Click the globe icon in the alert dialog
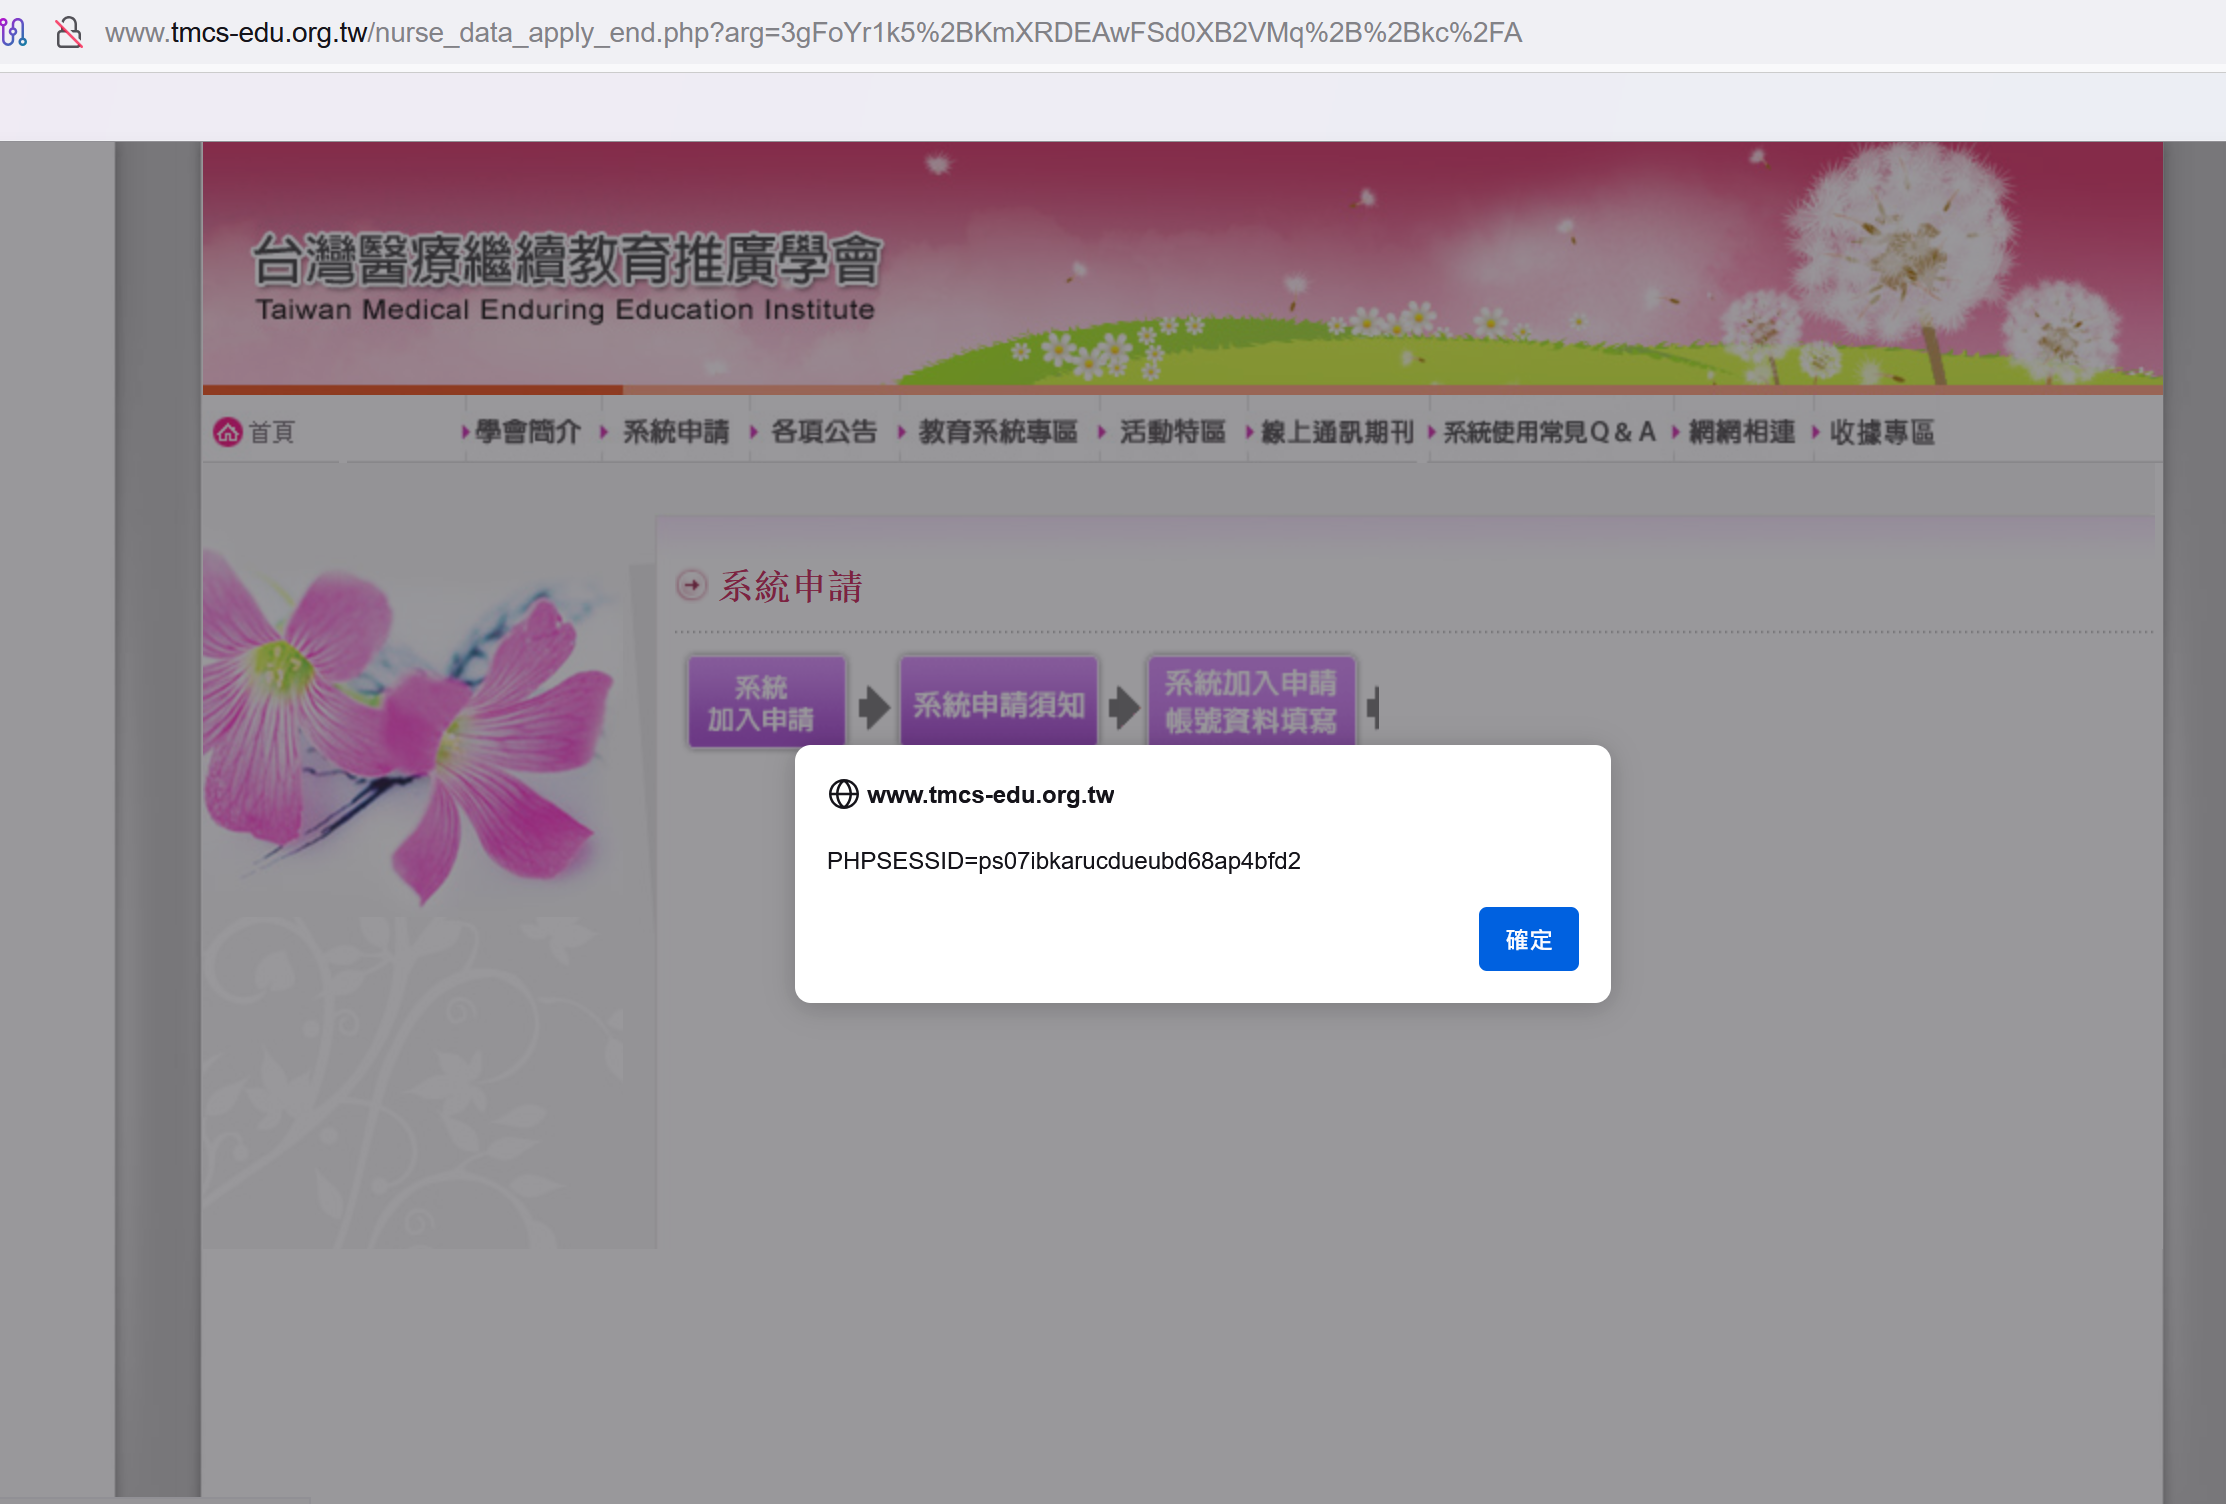2226x1504 pixels. point(843,794)
